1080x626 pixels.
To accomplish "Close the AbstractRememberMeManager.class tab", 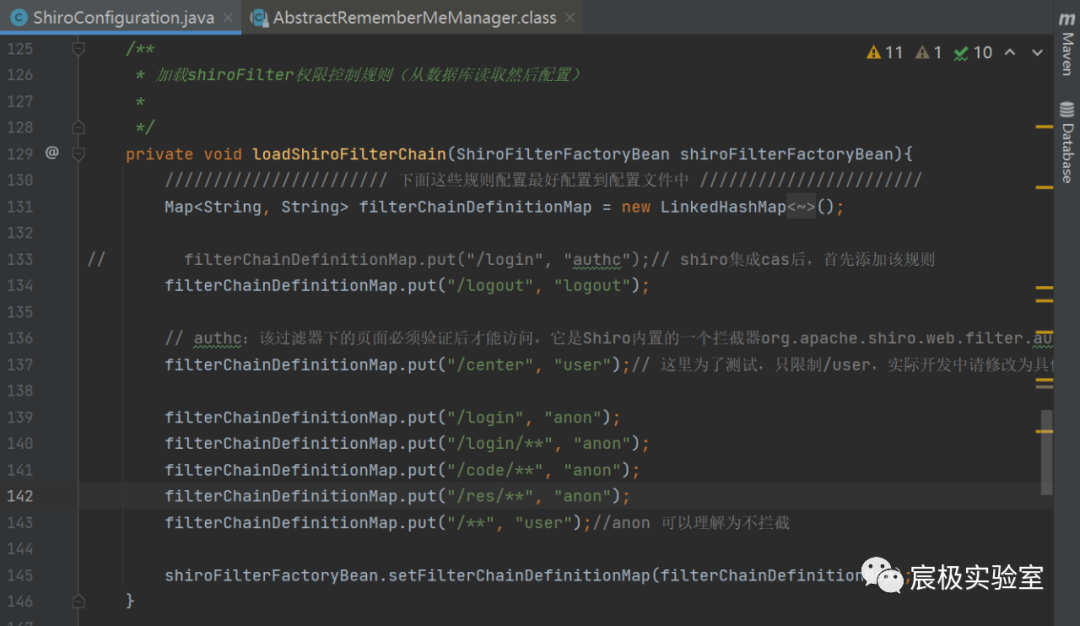I will click(571, 18).
